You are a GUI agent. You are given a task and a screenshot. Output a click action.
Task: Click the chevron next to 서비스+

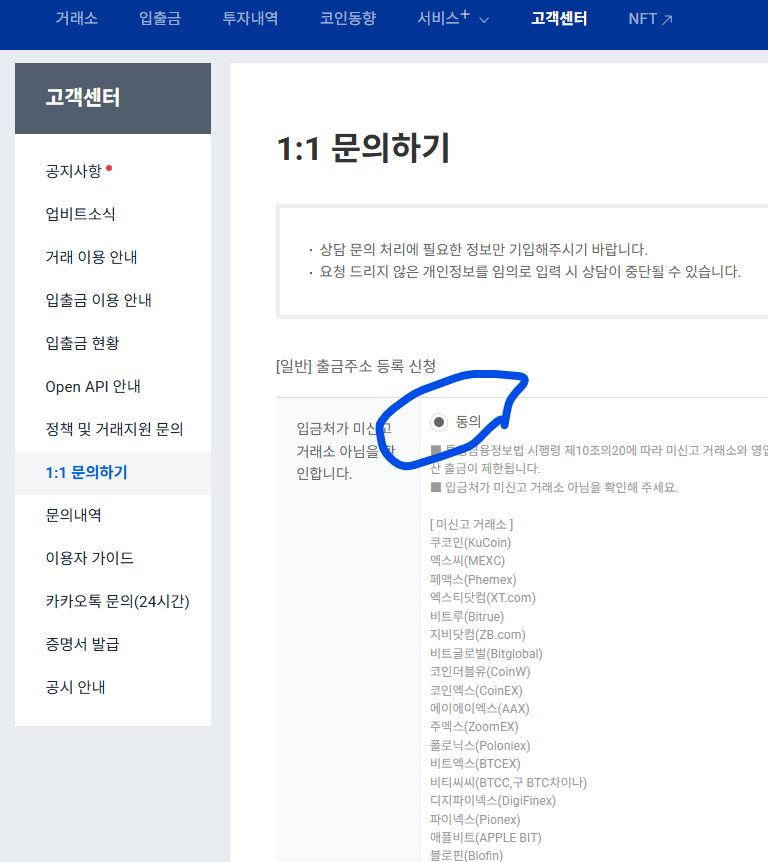click(x=484, y=20)
